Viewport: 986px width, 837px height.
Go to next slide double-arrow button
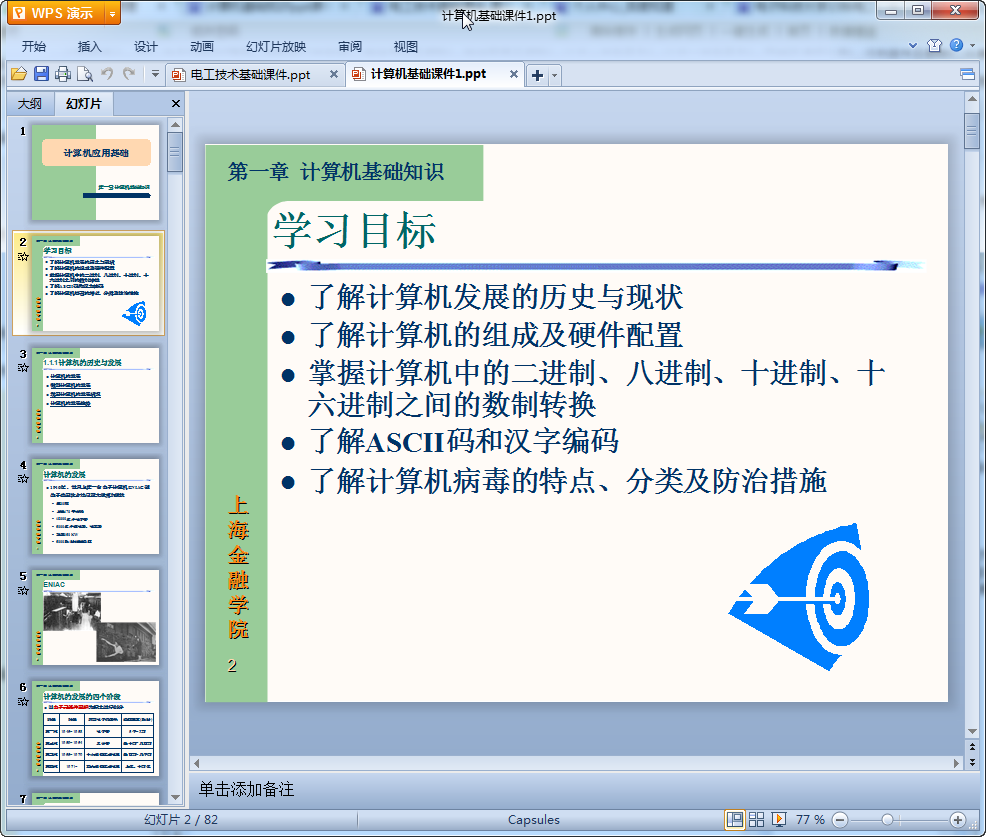pyautogui.click(x=972, y=762)
